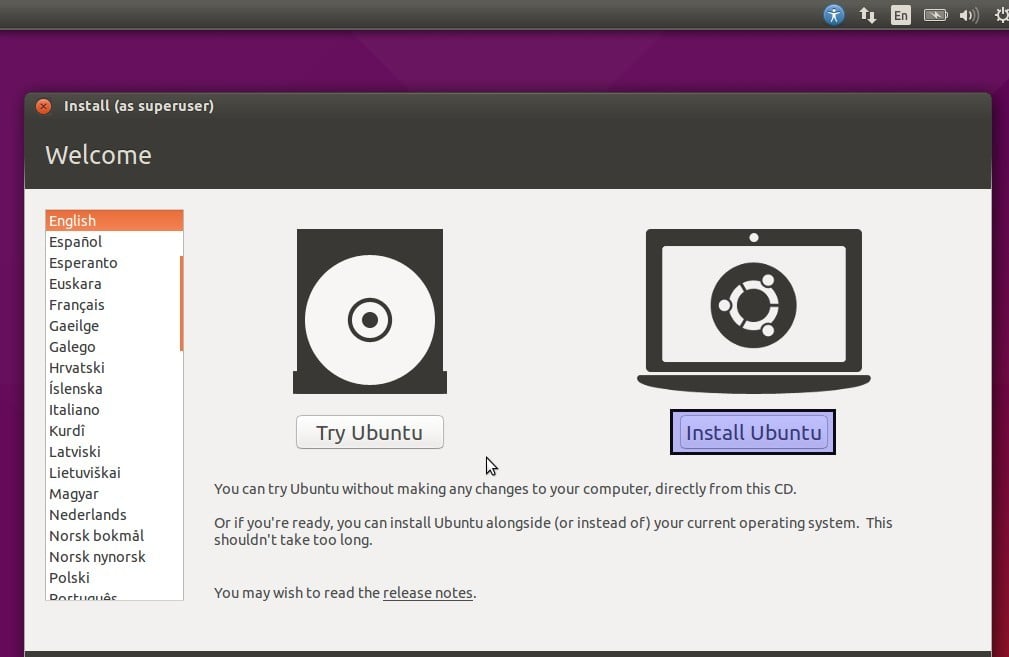Click the CD disc image
The height and width of the screenshot is (657, 1009).
370,311
